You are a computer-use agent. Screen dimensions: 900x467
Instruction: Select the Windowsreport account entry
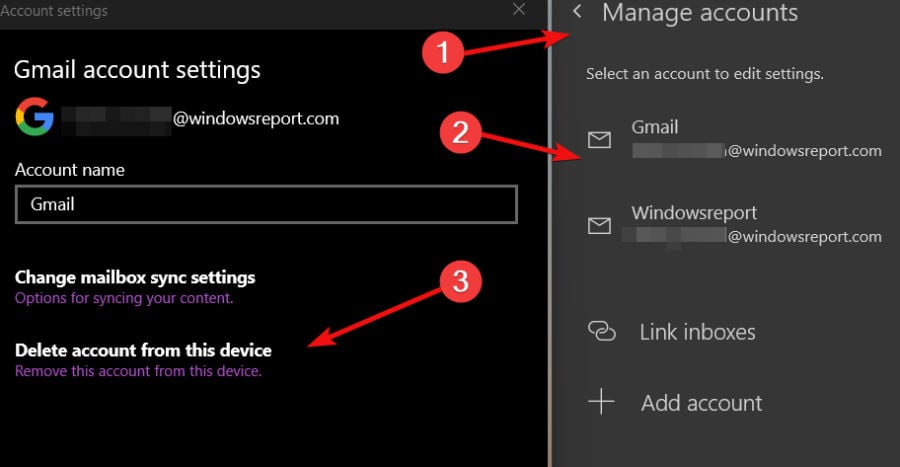[x=735, y=225]
